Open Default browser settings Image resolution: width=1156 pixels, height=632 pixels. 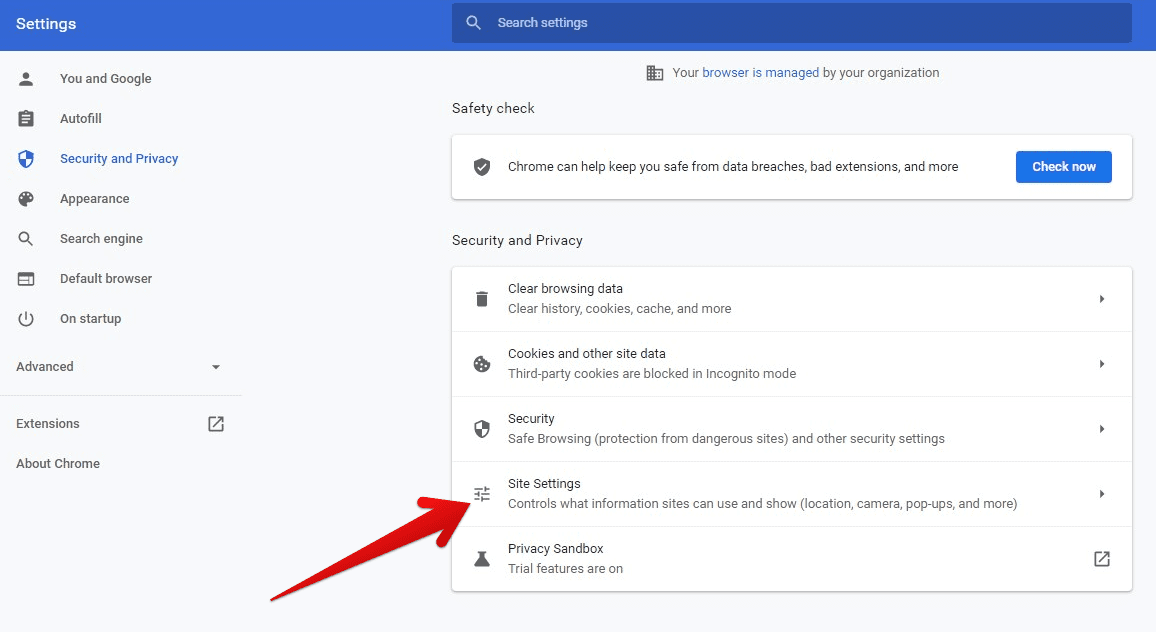tap(105, 279)
